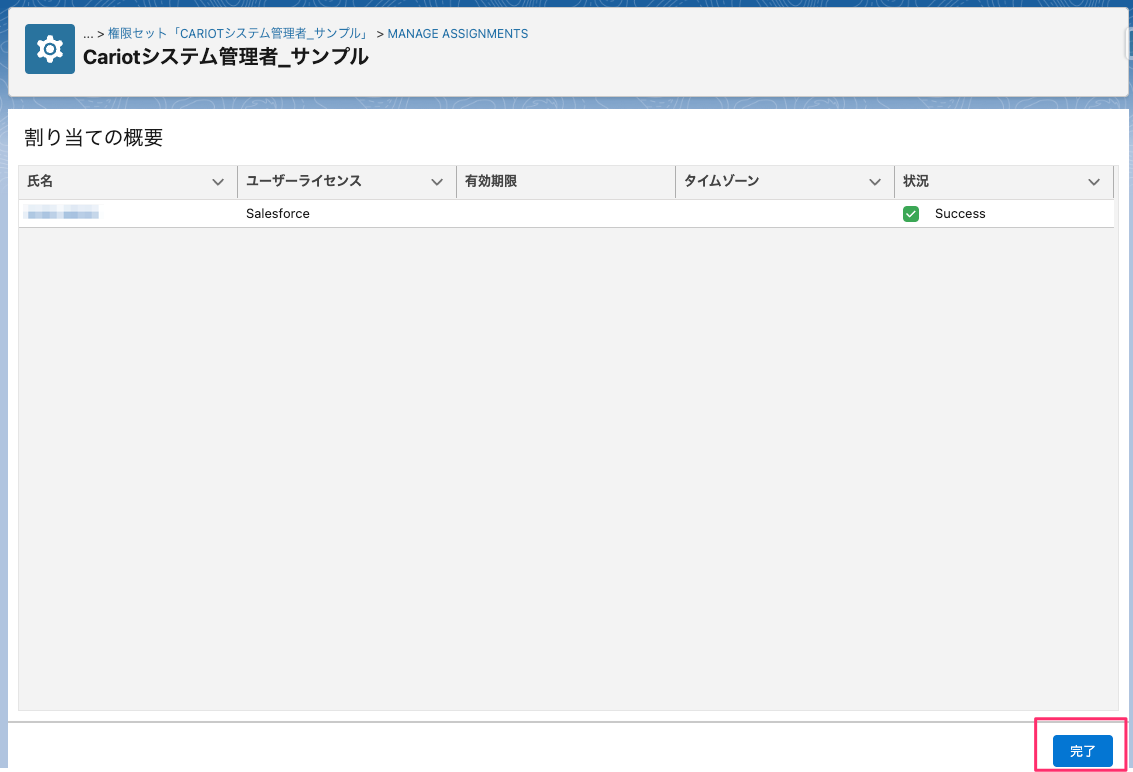
Task: Click the 状況 column header
Action: tap(1004, 181)
